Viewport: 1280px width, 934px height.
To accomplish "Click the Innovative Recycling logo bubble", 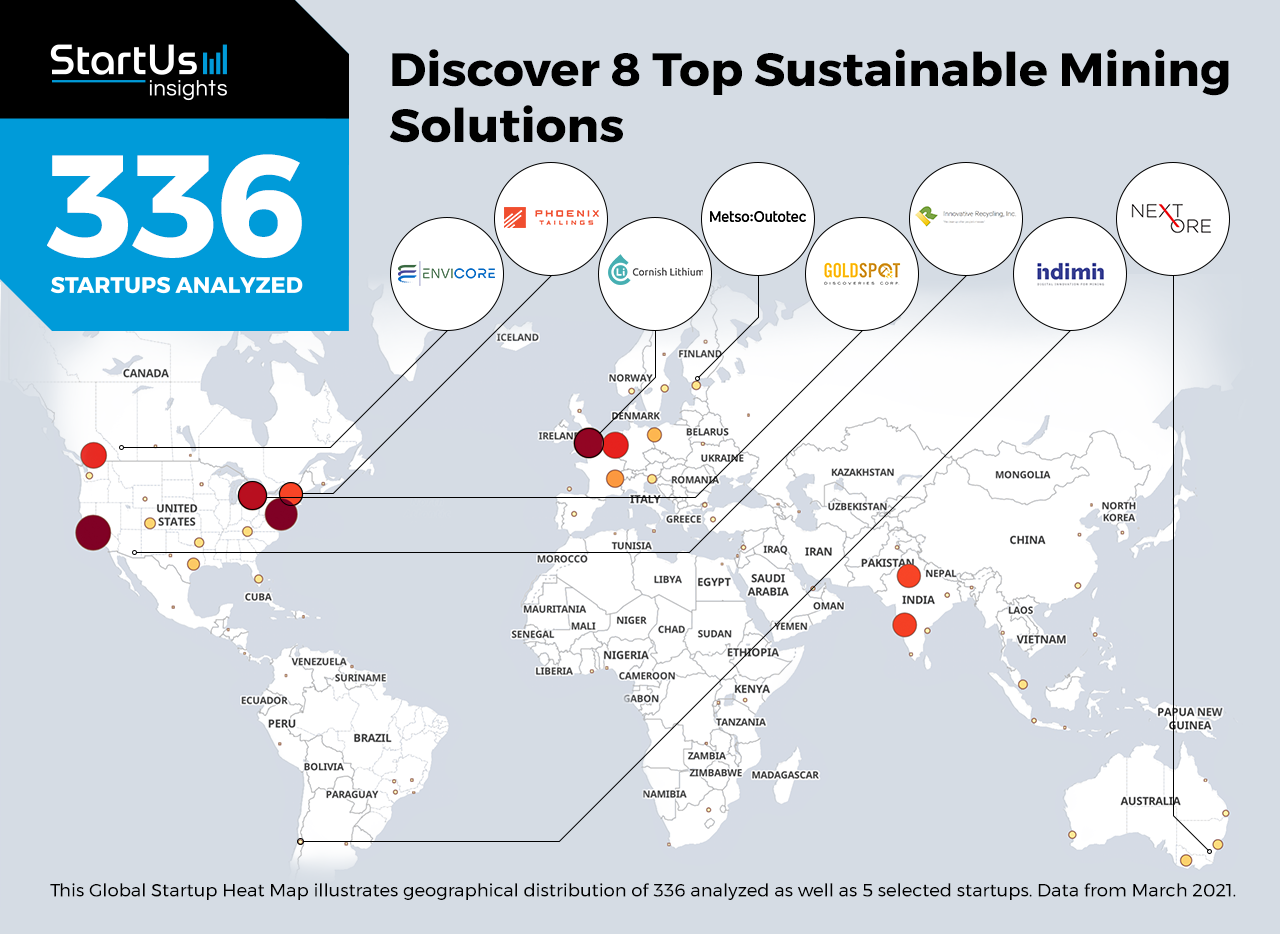I will click(966, 218).
